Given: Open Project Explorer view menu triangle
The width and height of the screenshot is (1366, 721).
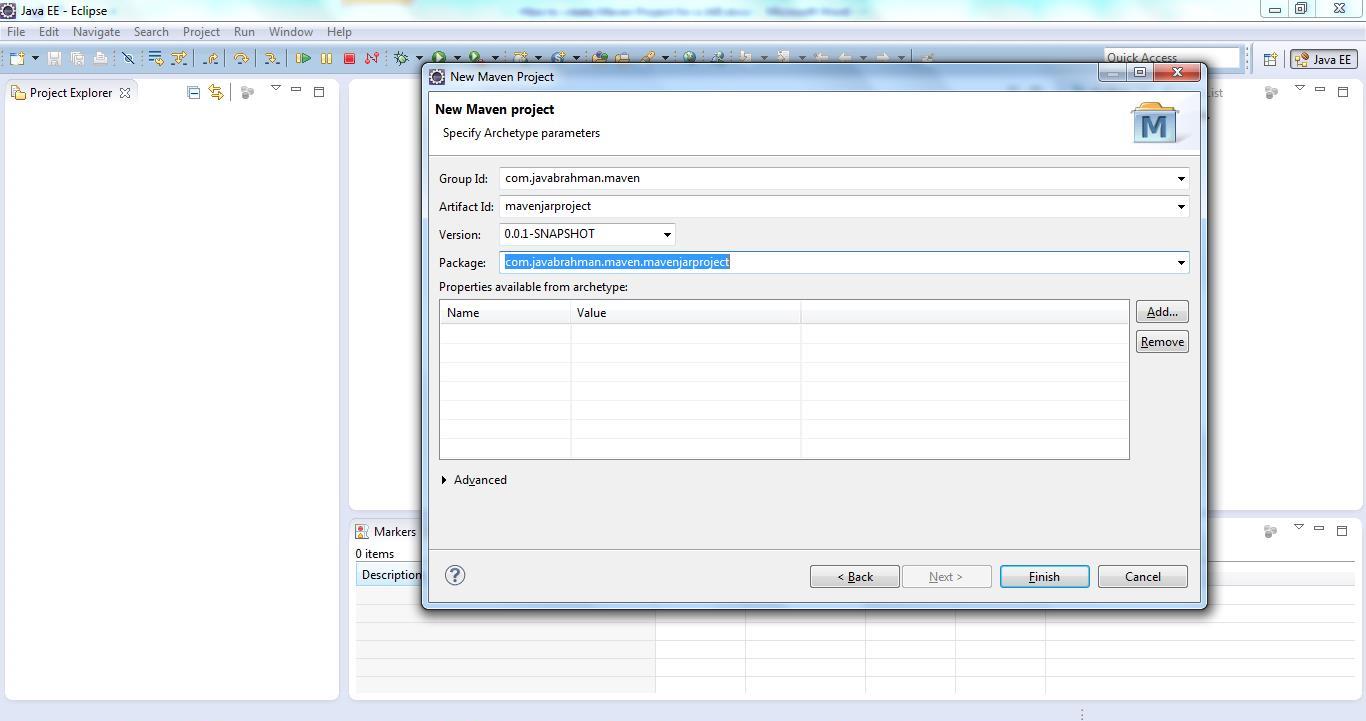Looking at the screenshot, I should pos(276,89).
